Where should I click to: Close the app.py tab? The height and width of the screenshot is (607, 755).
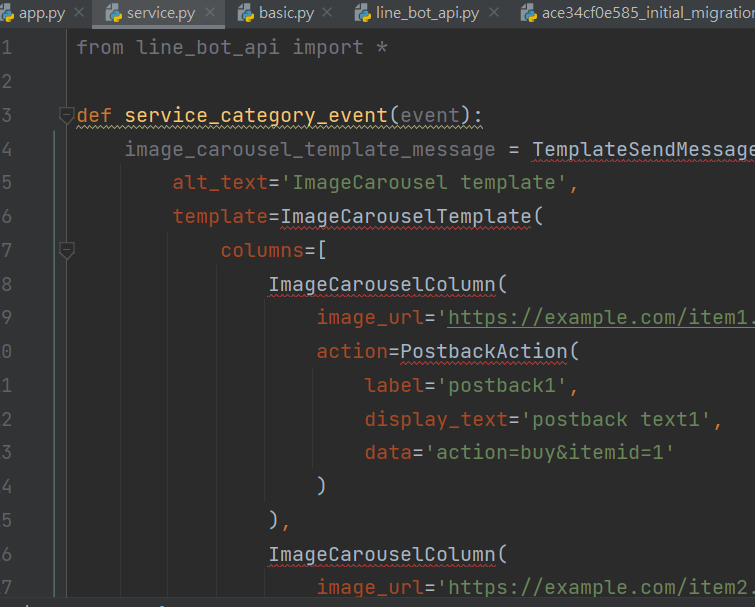79,13
